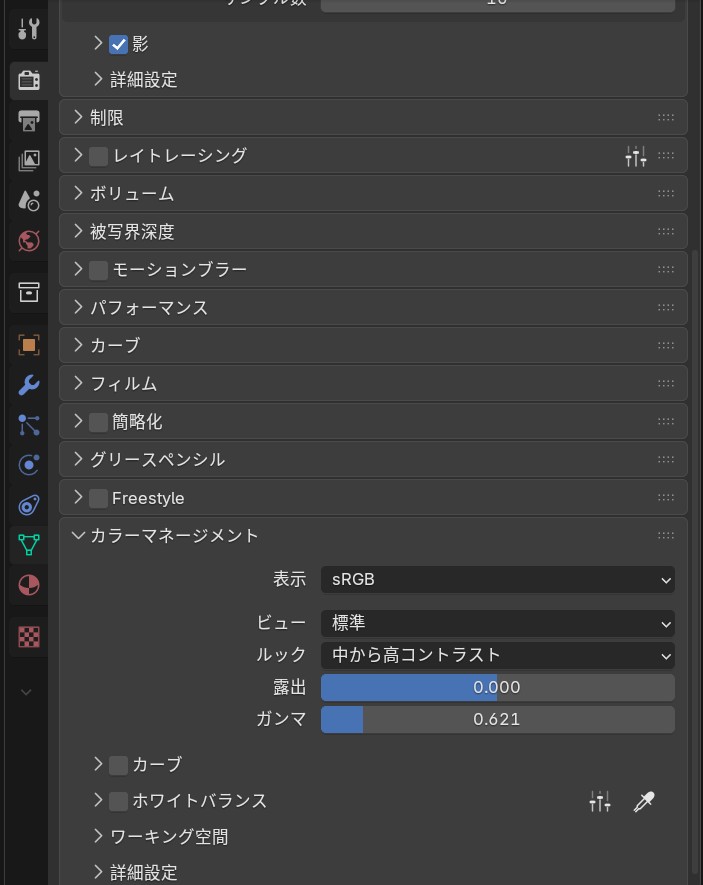Enable the モーションブラー checkbox
Viewport: 703px width, 885px height.
coord(98,270)
